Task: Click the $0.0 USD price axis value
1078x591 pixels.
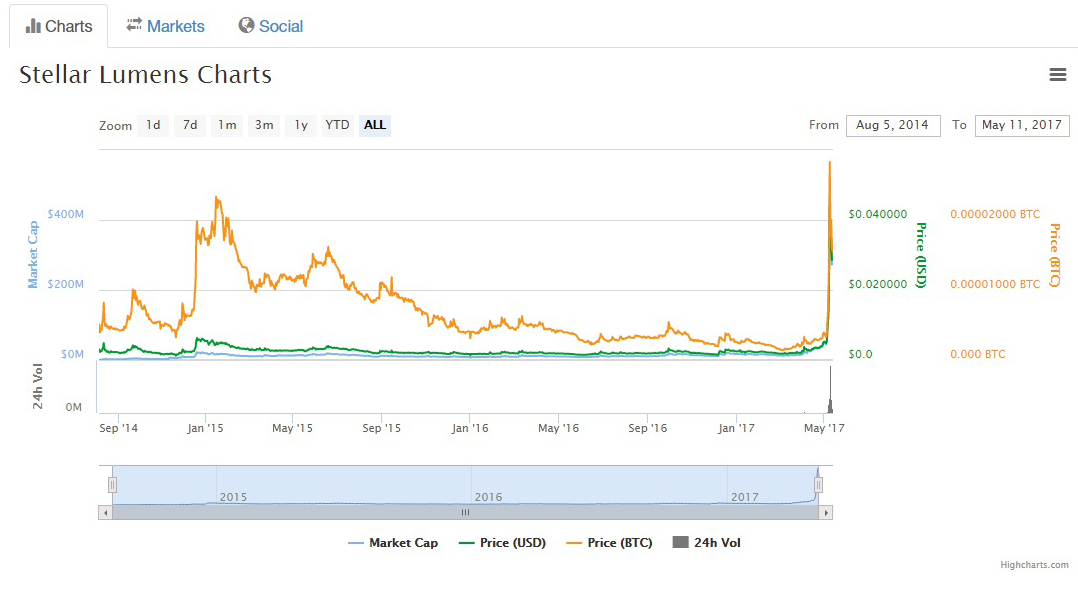Action: (860, 355)
